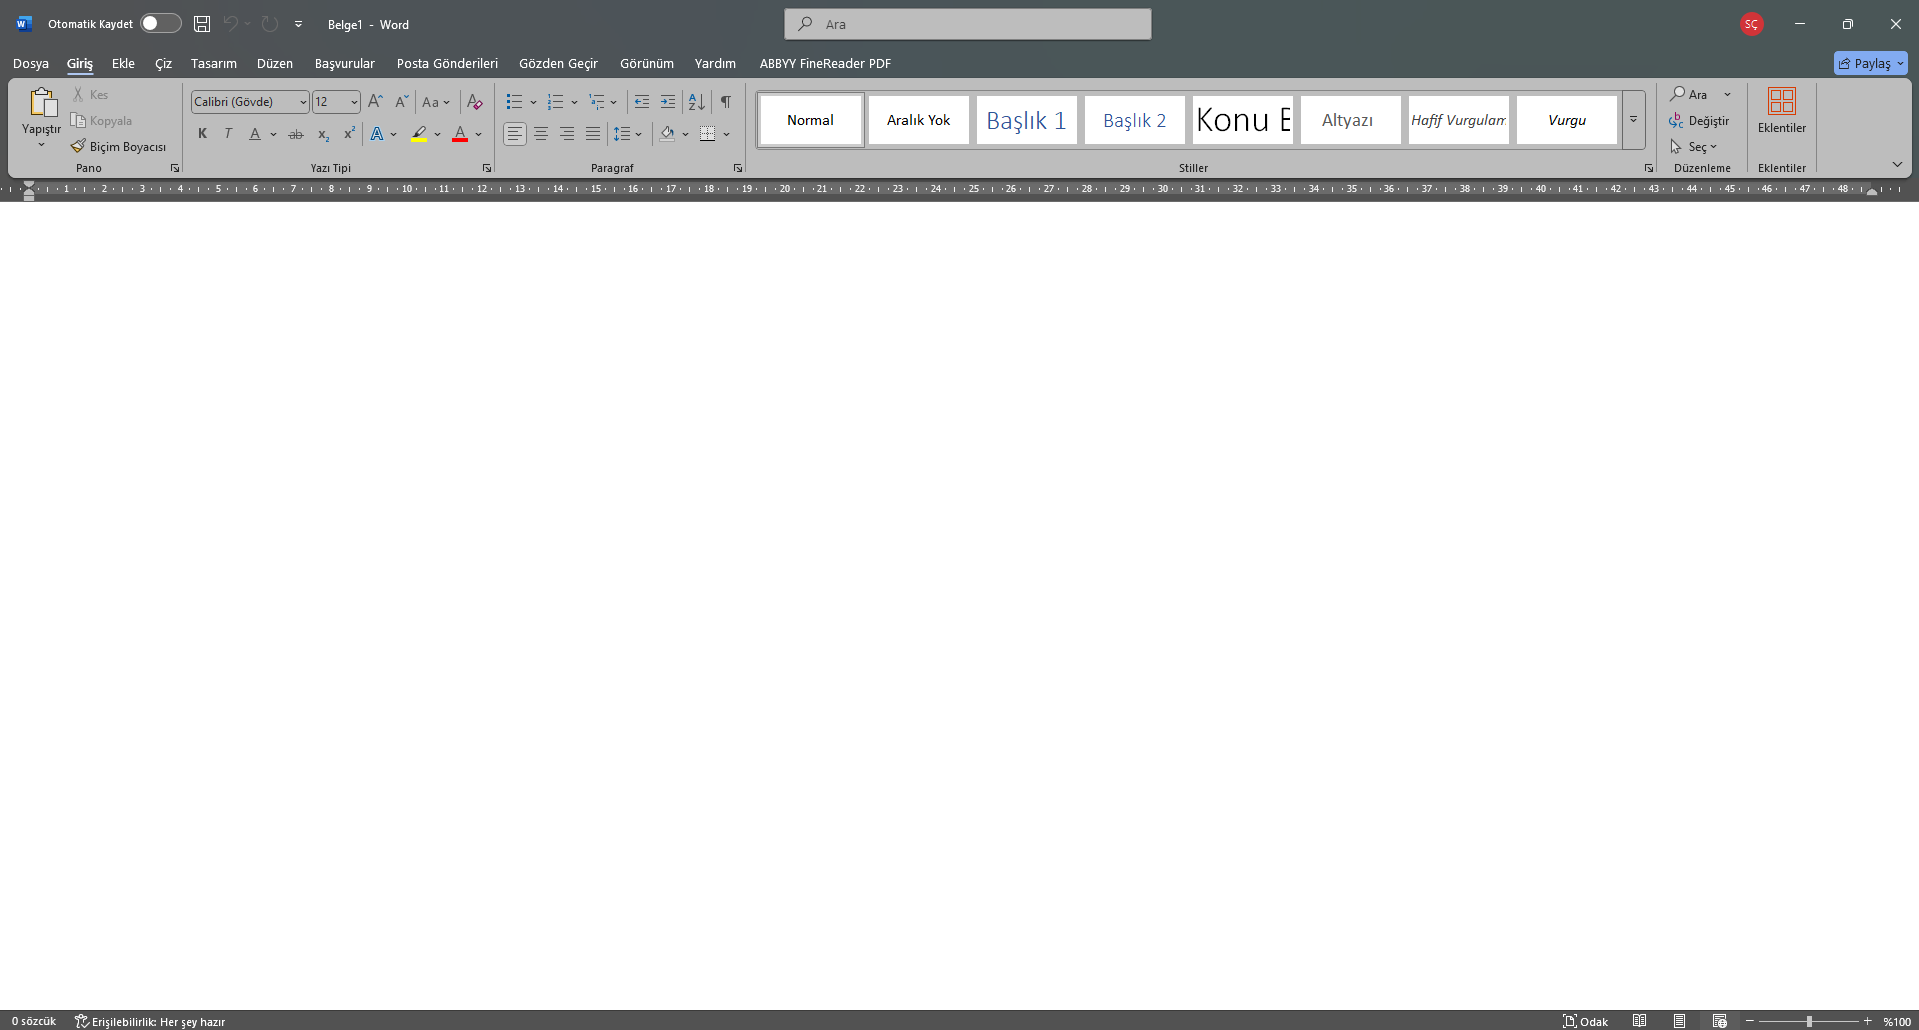1919x1030 pixels.
Task: Click the Ara find button in Düzenleme
Action: 1689,95
